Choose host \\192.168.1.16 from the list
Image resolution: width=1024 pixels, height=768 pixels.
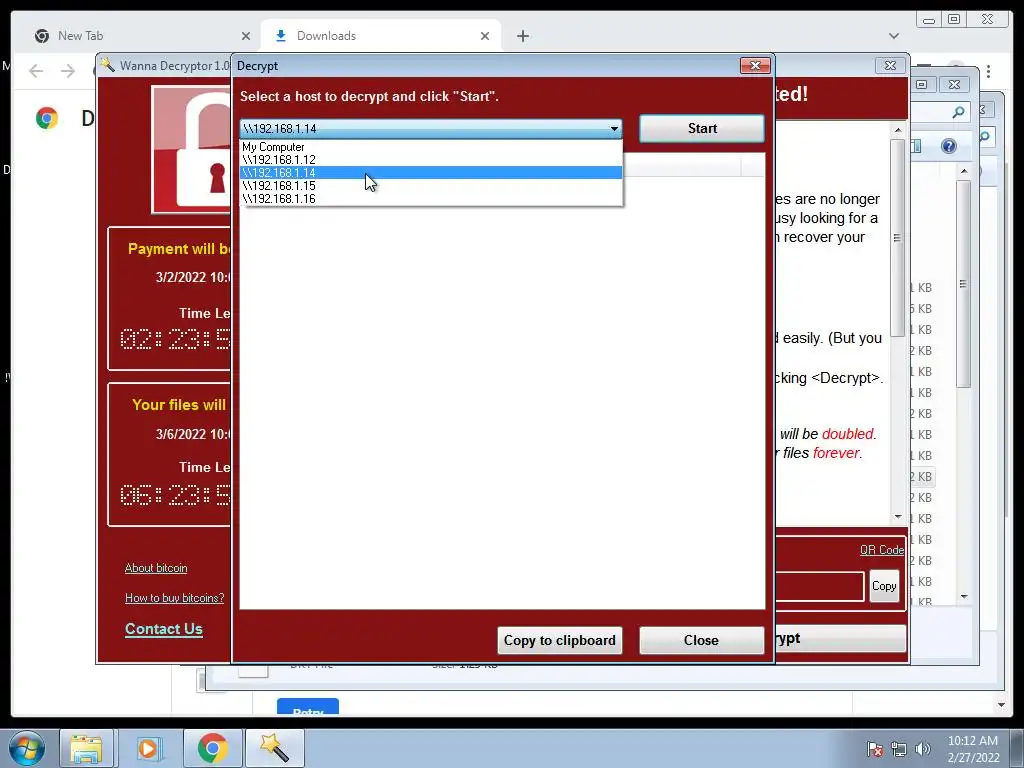431,199
